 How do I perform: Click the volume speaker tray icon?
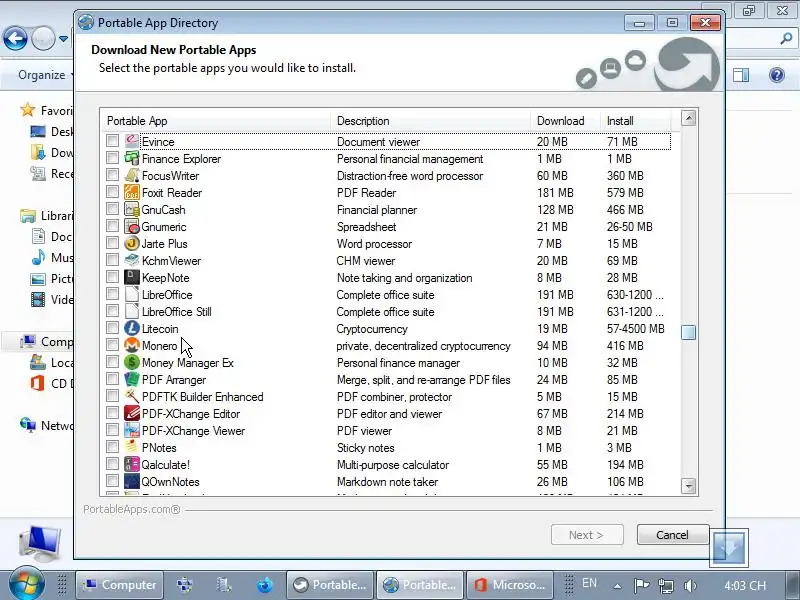click(690, 585)
